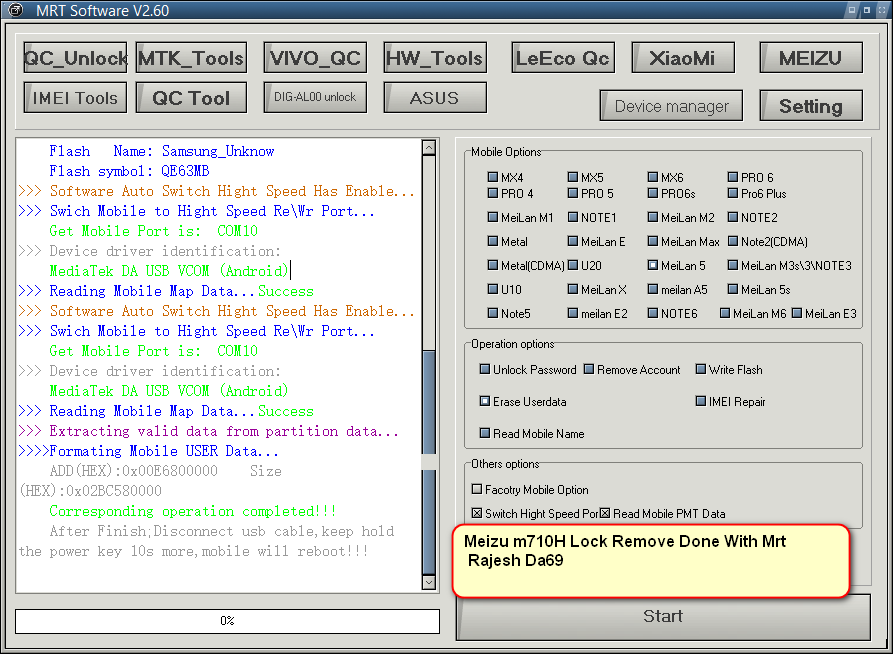
Task: Enable the Write Flash option
Action: (701, 369)
